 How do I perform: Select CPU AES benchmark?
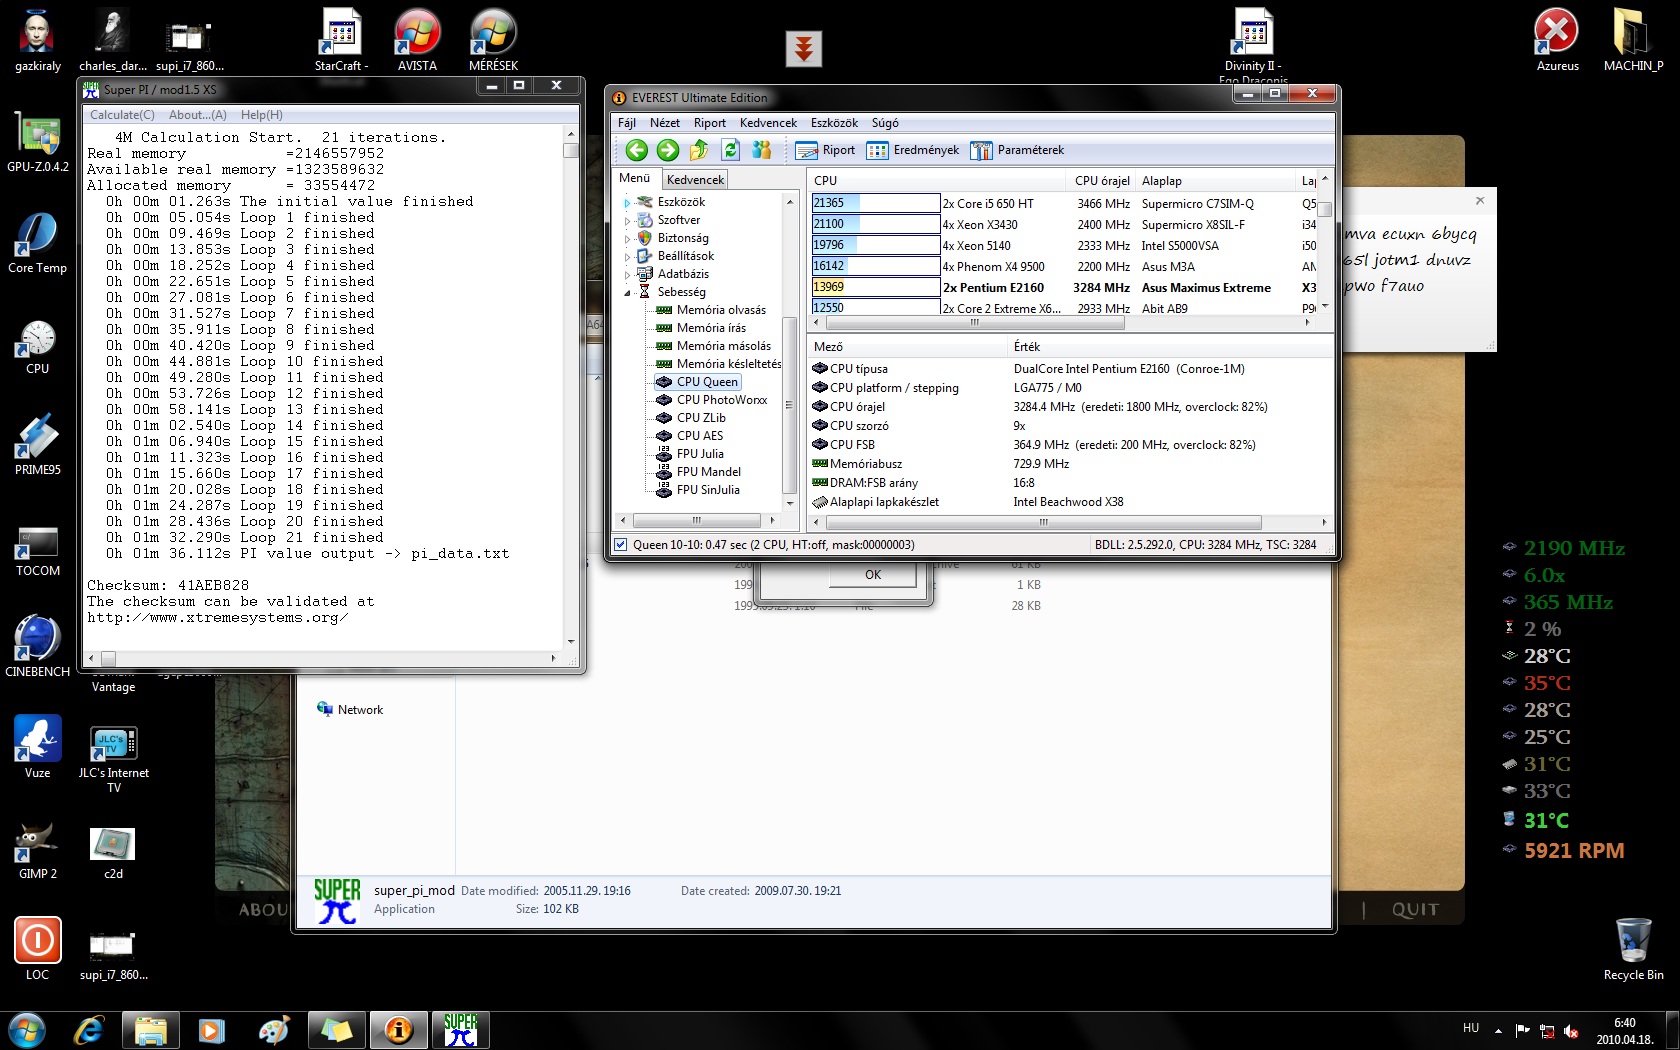700,436
